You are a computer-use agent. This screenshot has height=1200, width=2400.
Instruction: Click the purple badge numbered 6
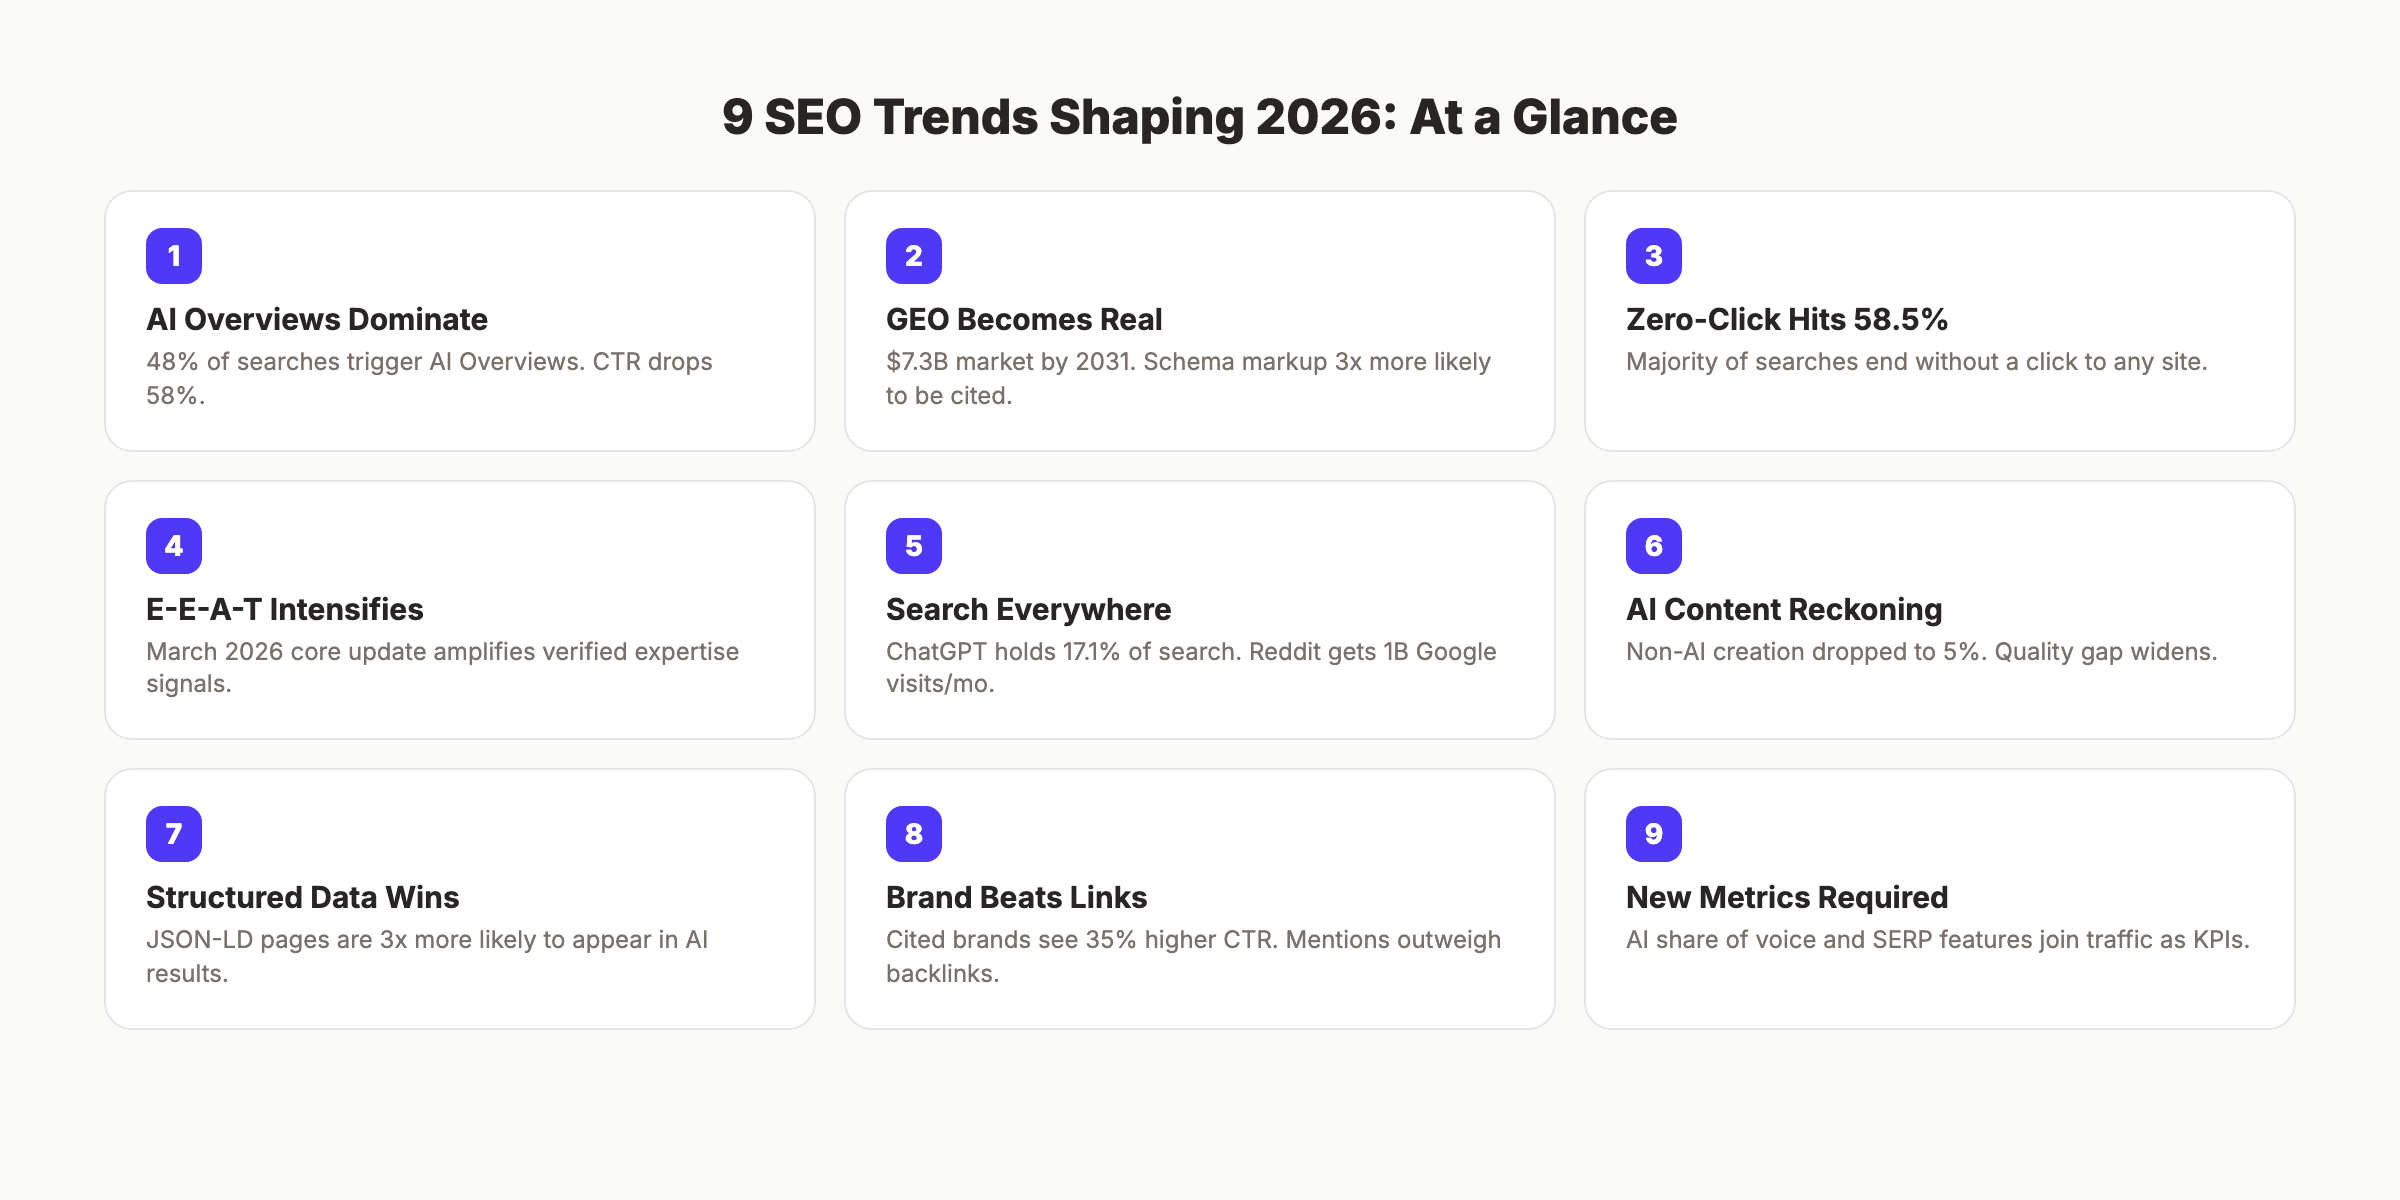1654,546
